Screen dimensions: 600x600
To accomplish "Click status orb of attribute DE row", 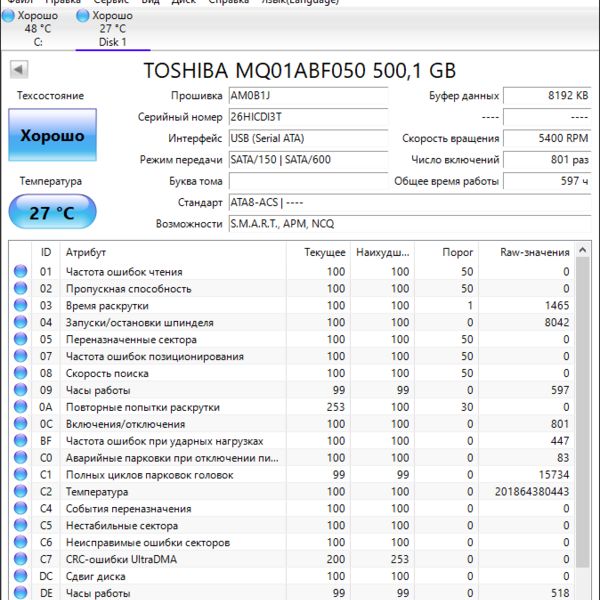I will click(21, 592).
